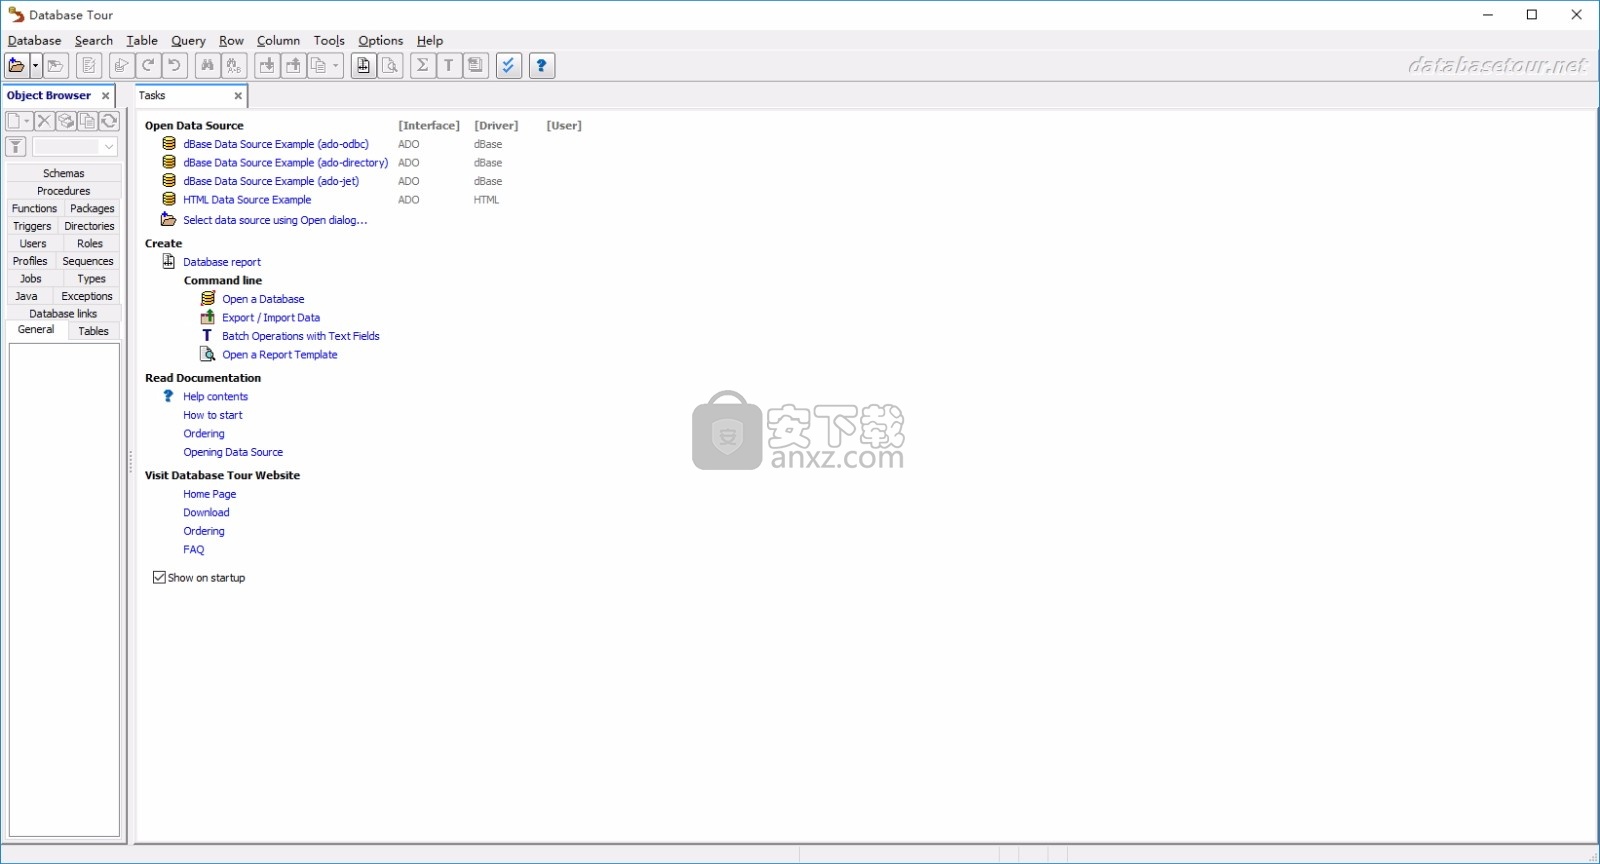Click the Redo arrow toolbar icon

pos(148,66)
